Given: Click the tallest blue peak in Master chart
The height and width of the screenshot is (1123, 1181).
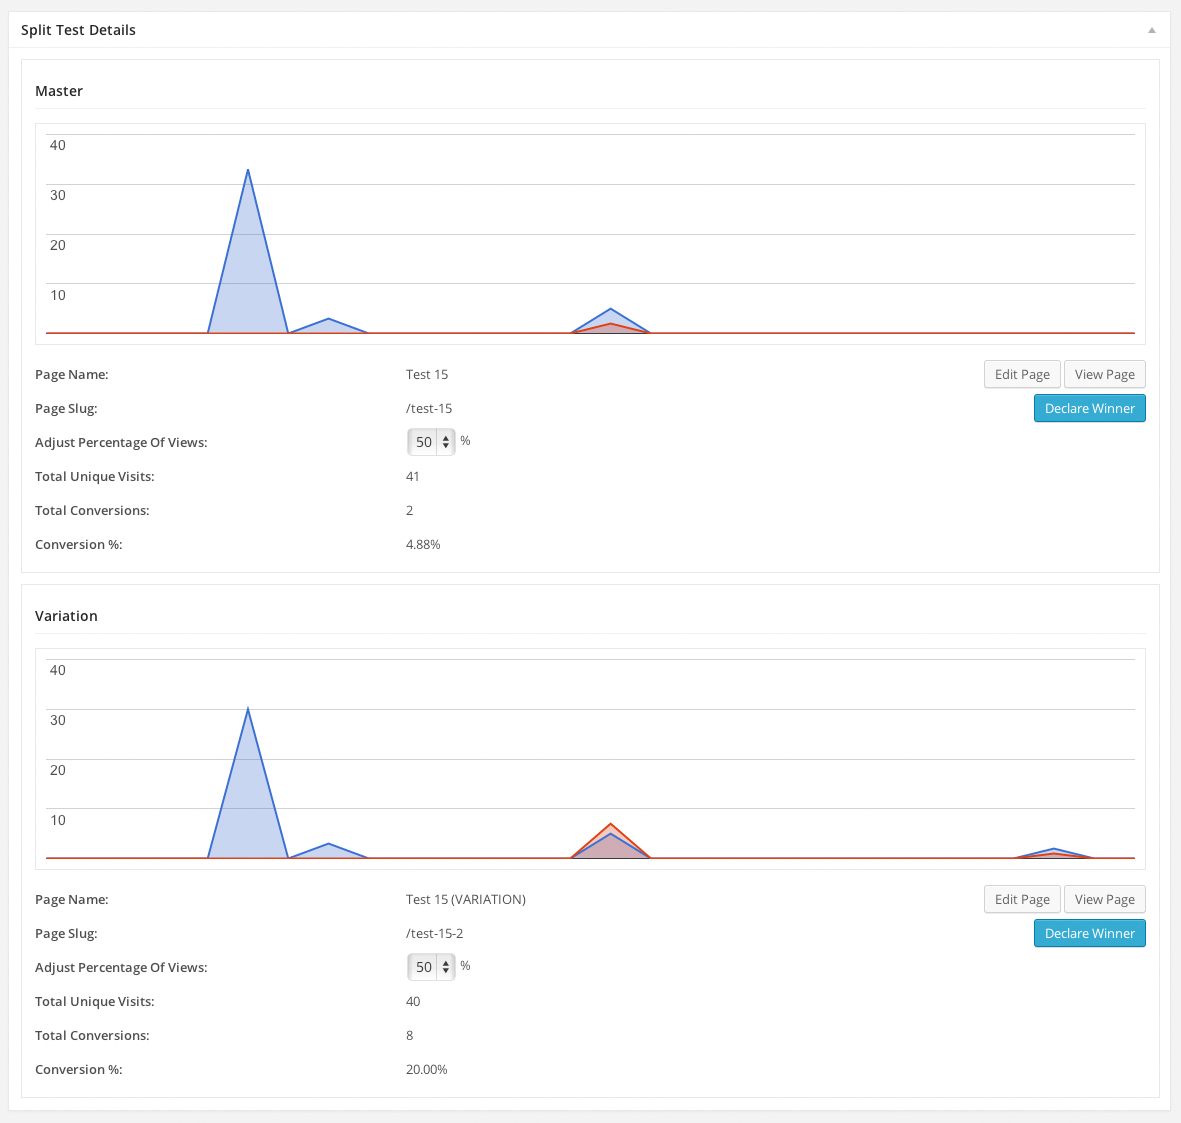Looking at the screenshot, I should (247, 172).
